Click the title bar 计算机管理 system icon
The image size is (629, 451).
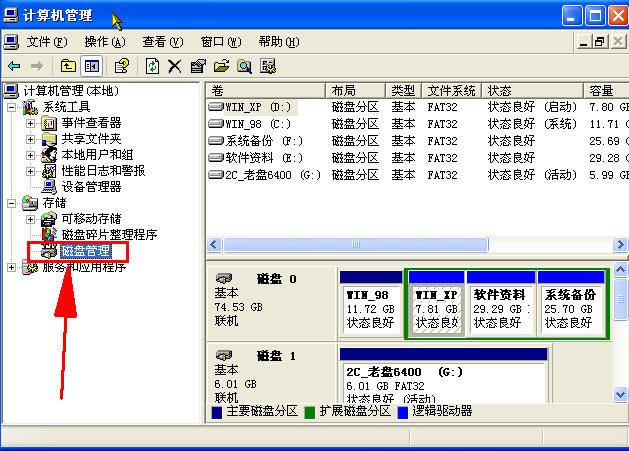(11, 15)
